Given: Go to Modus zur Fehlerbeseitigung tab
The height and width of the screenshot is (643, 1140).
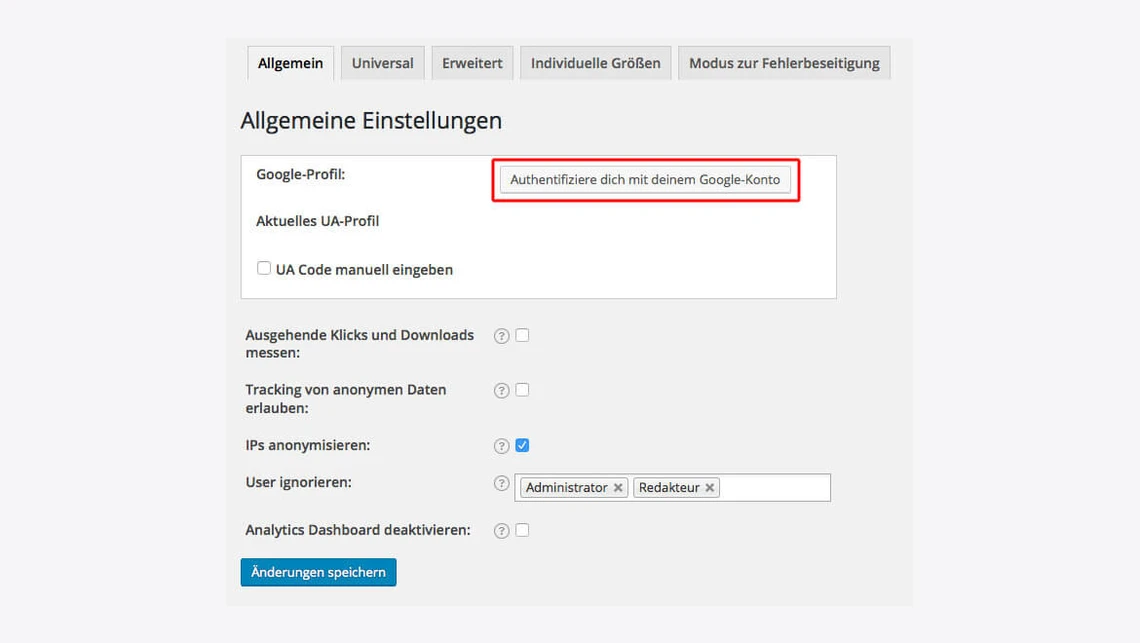Looking at the screenshot, I should [784, 63].
